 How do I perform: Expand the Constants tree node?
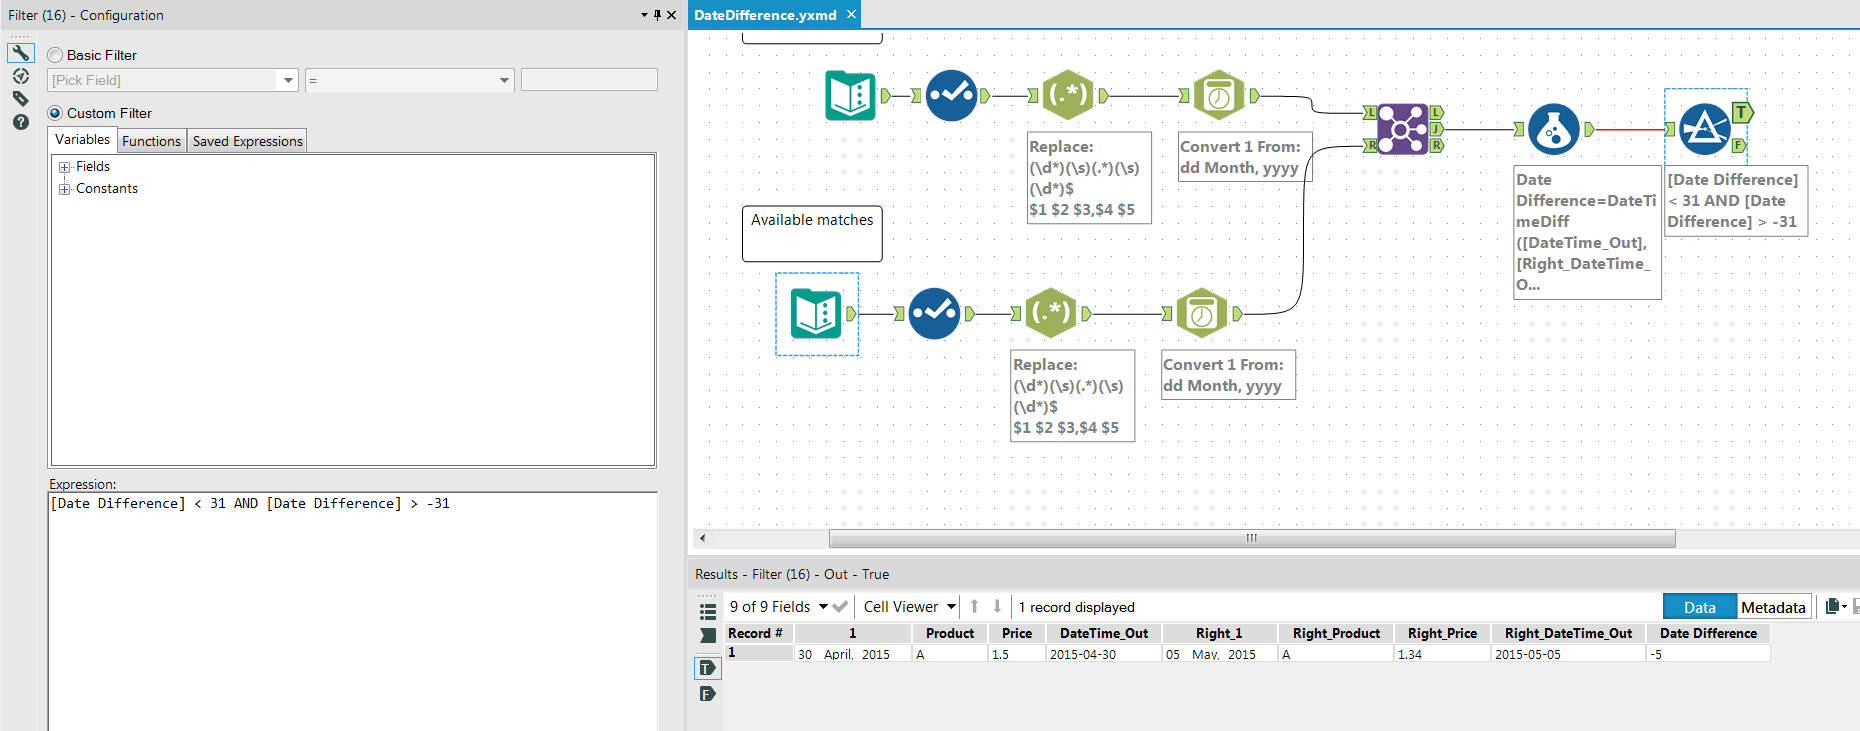[65, 189]
